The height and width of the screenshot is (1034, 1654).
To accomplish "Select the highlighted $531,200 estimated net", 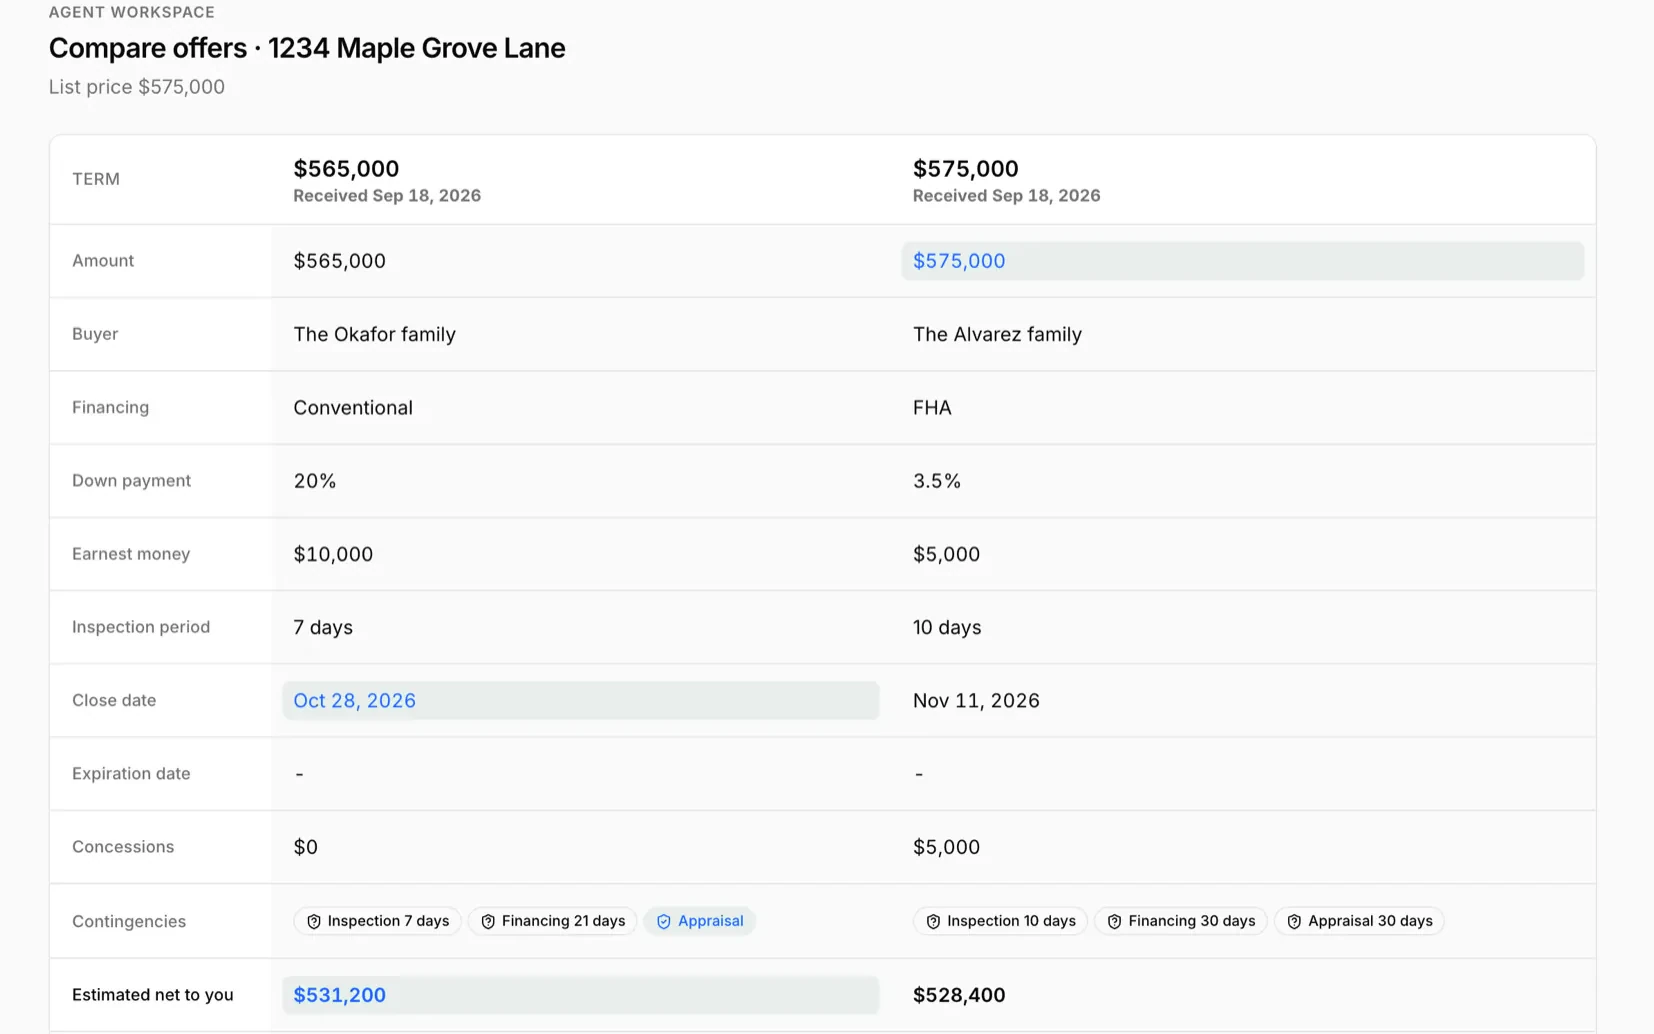I will coord(580,995).
